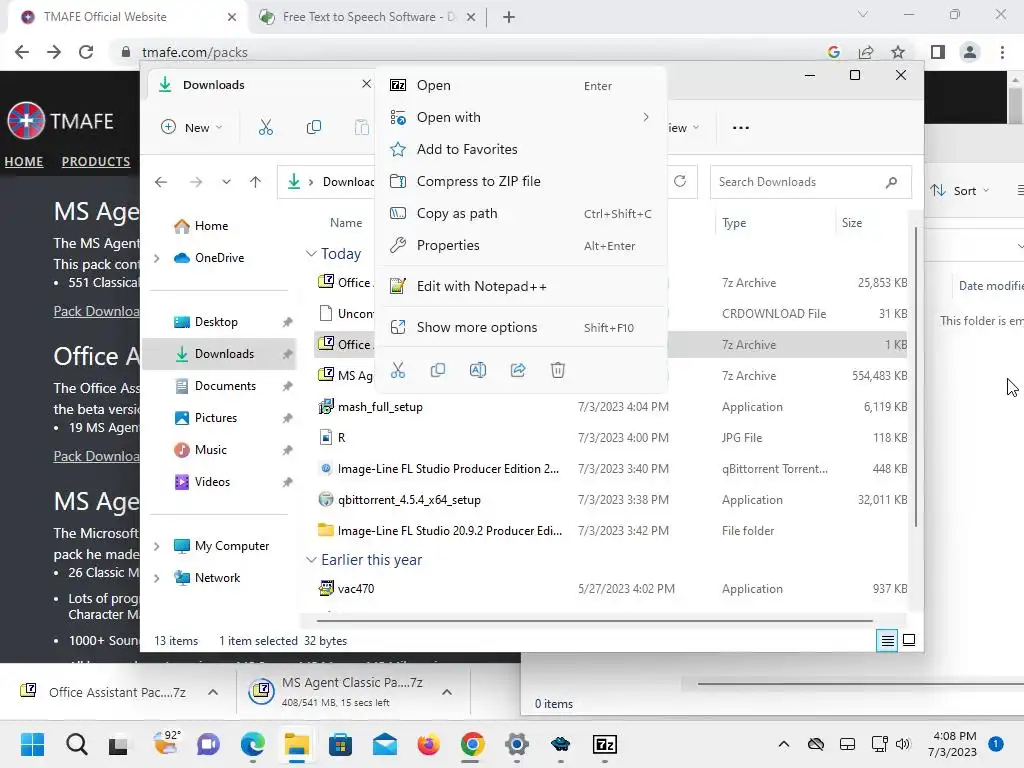
Task: Switch to the large thumbnails view icon
Action: click(908, 641)
